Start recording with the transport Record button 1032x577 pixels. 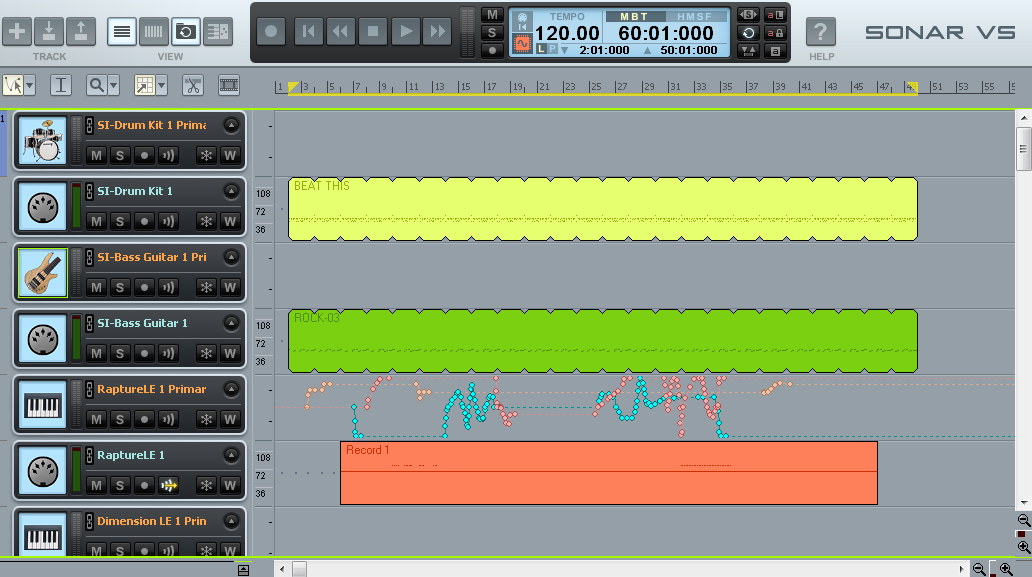(271, 31)
